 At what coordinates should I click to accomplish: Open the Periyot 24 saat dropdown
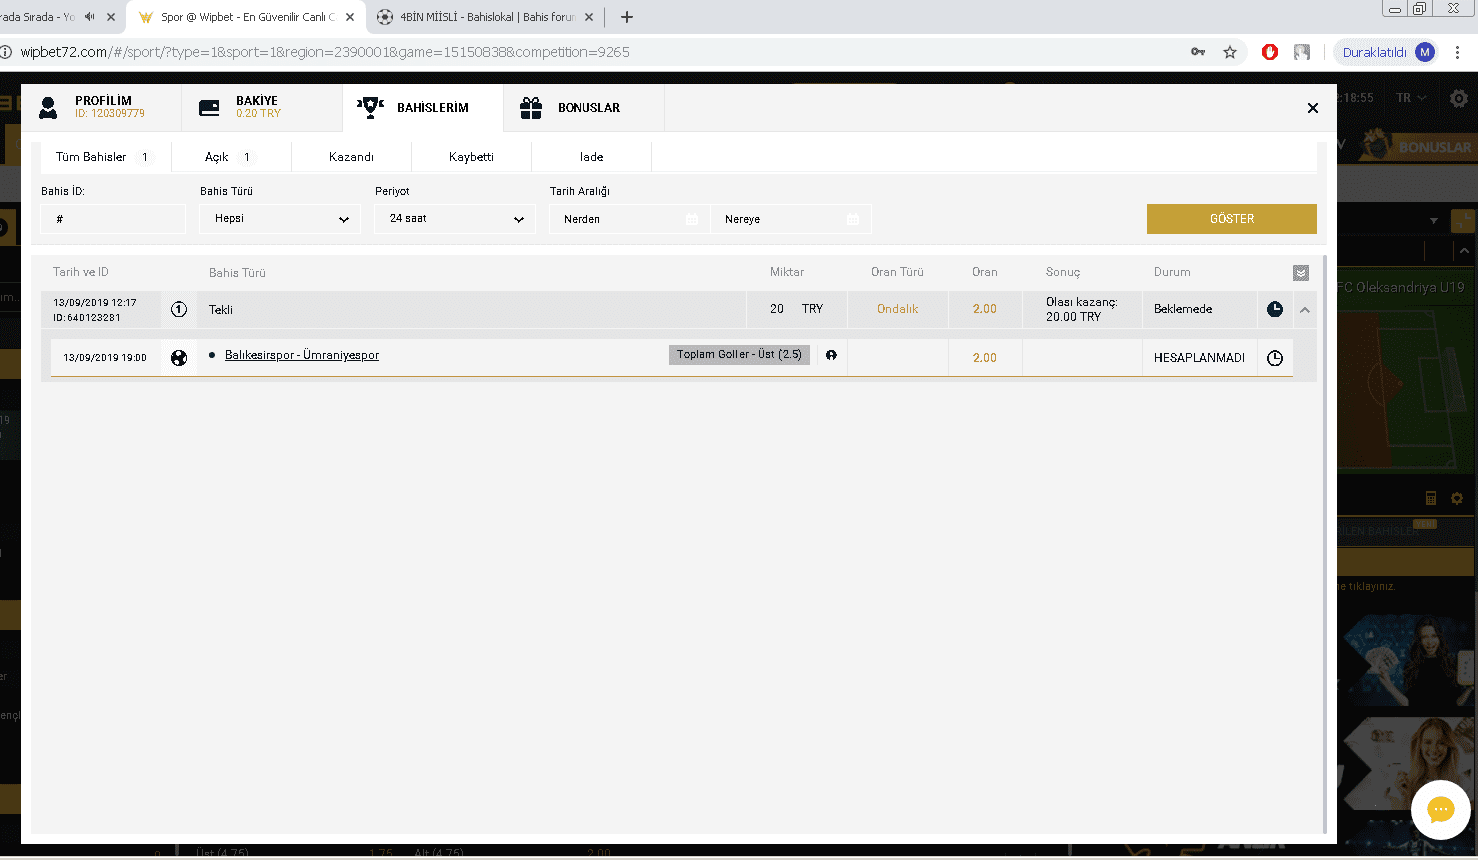click(455, 219)
